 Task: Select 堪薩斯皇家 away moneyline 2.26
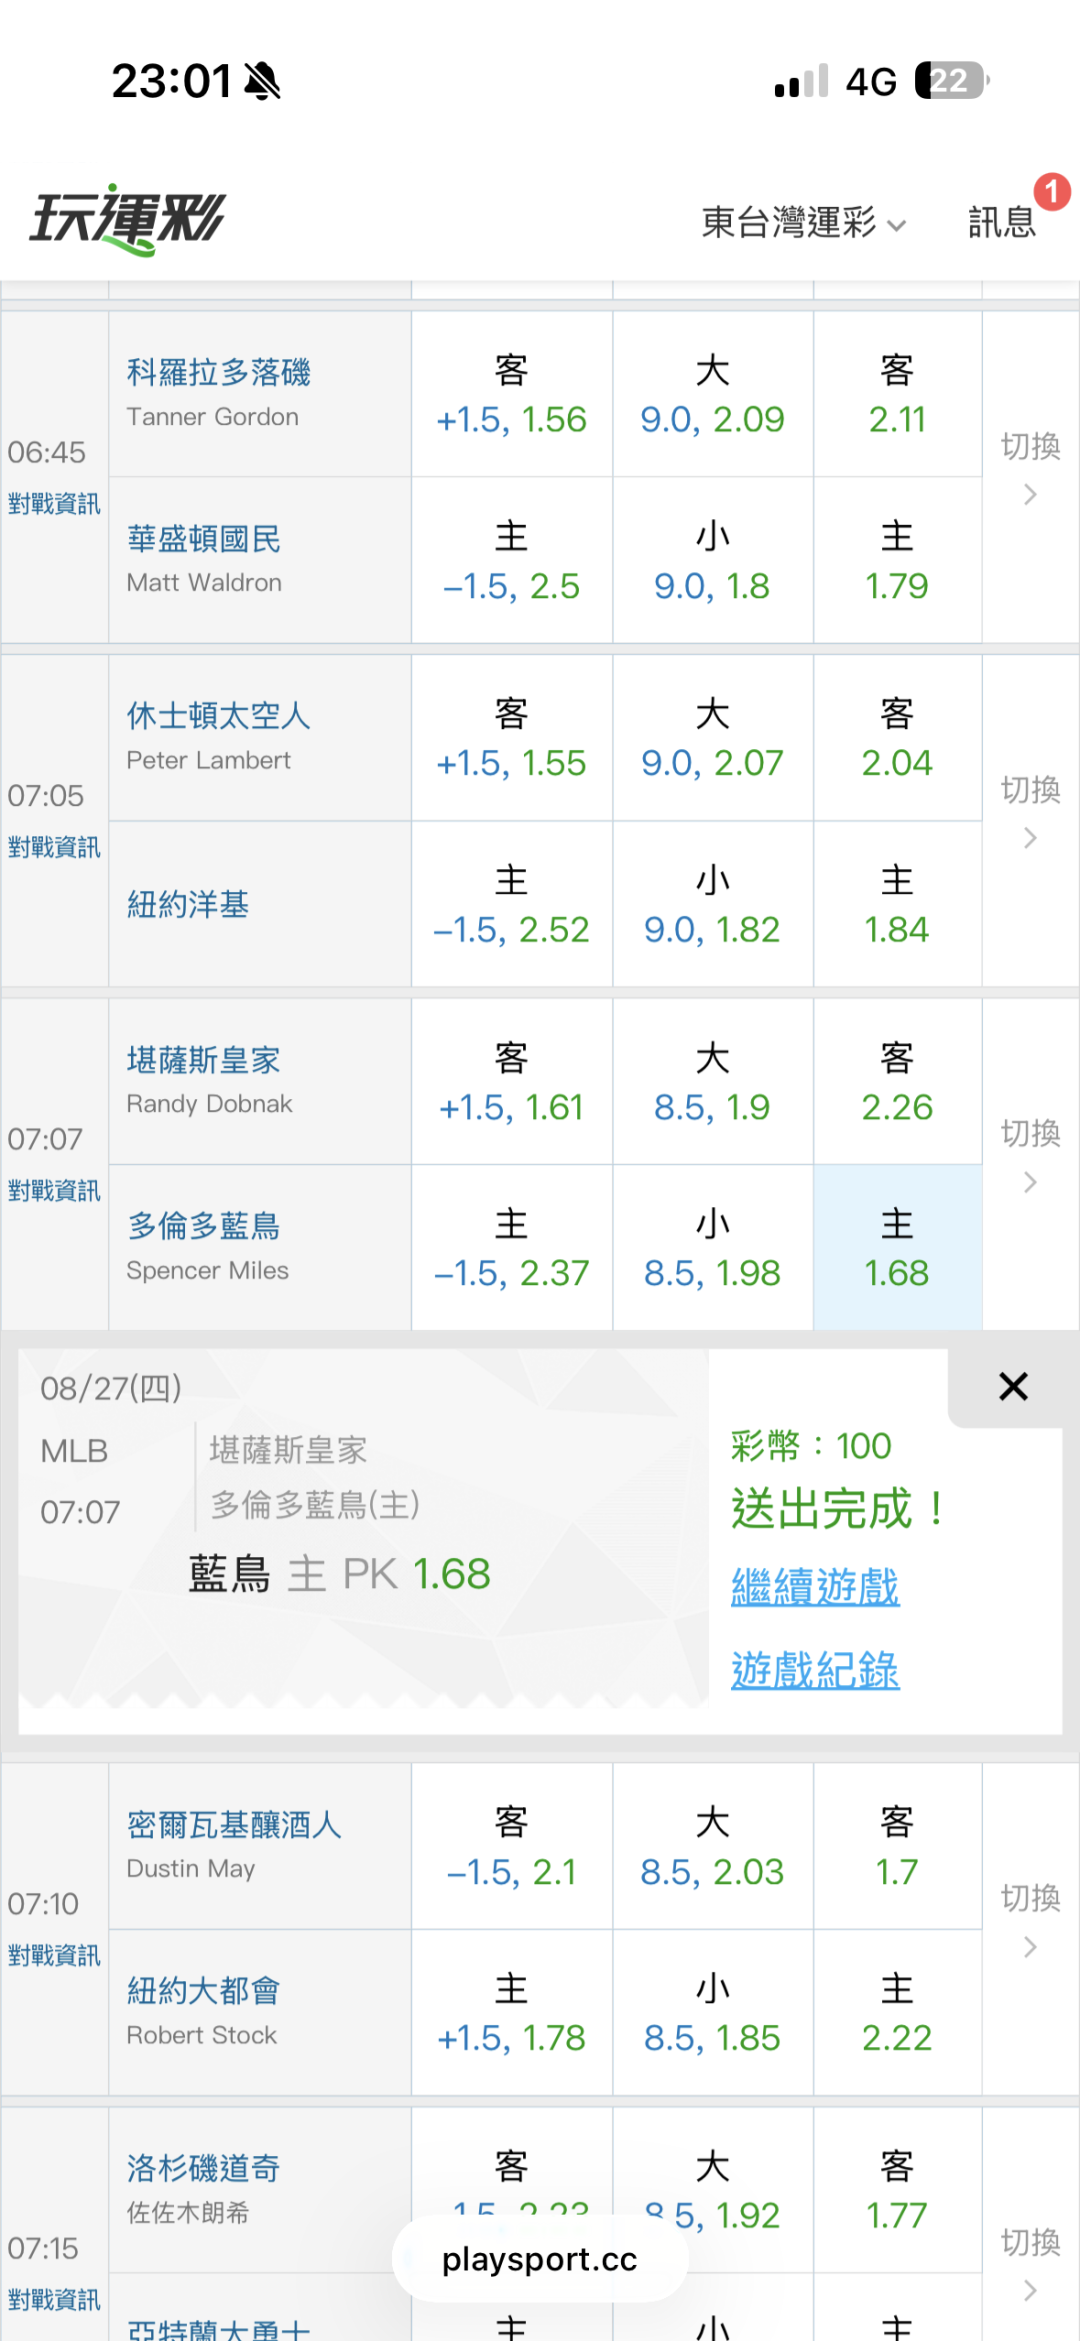pos(897,1082)
